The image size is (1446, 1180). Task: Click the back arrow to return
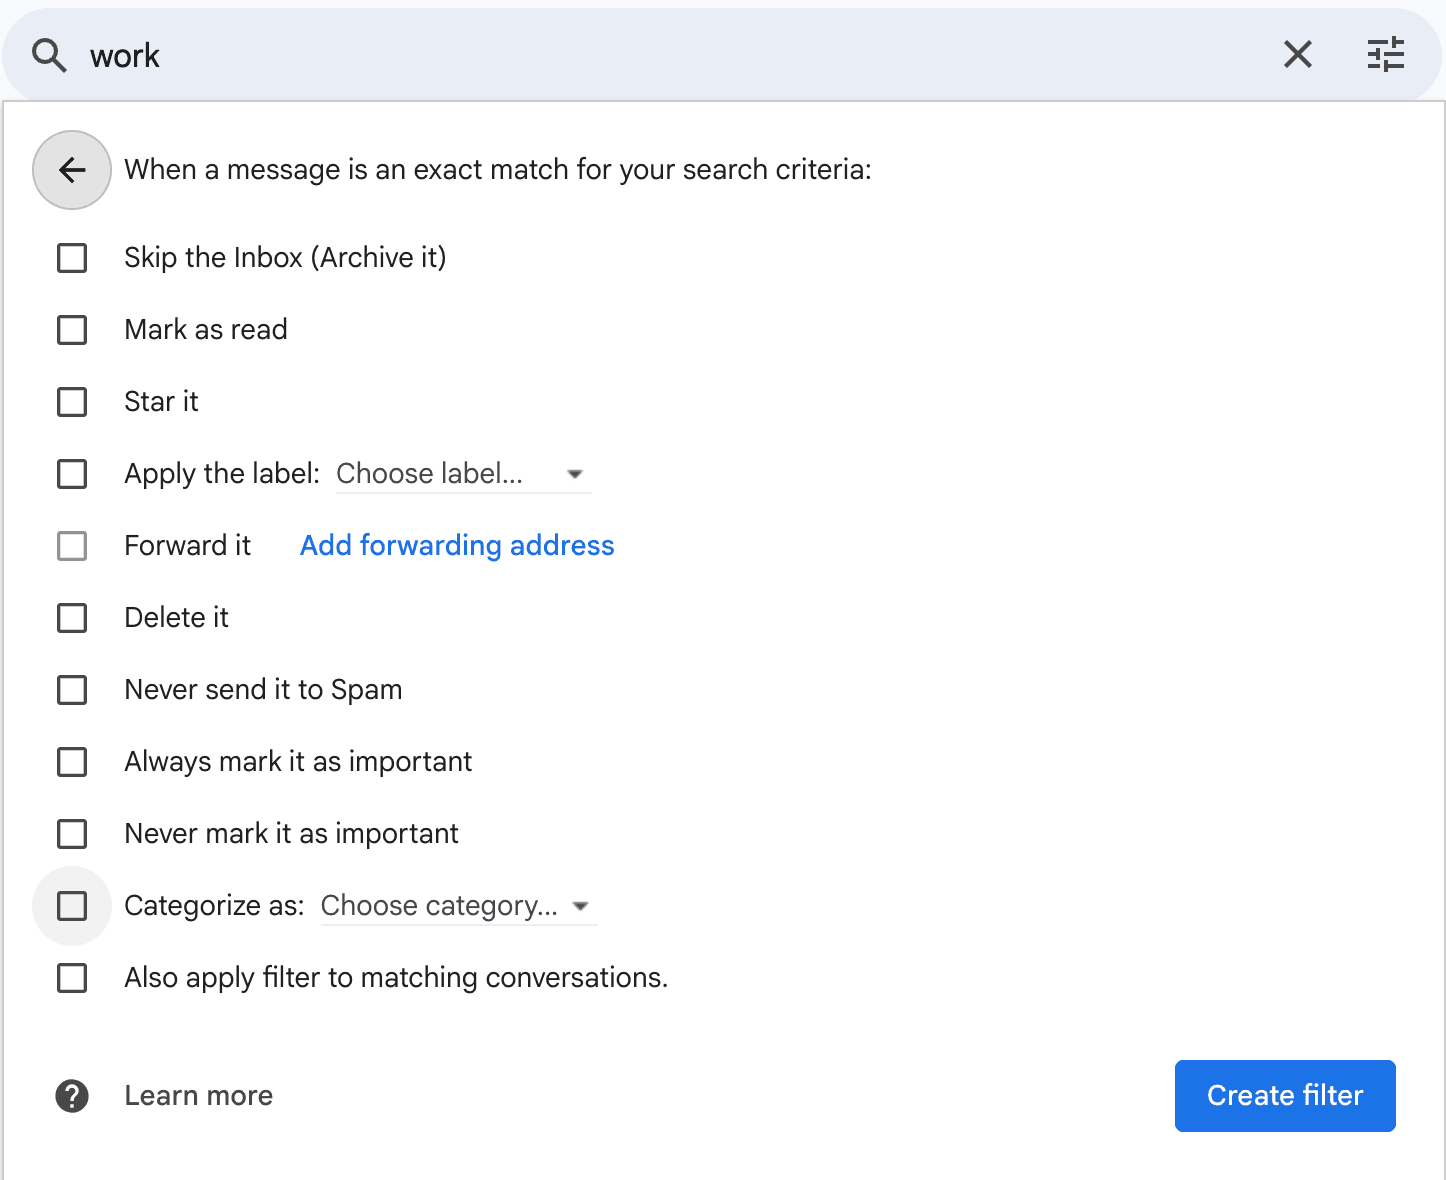click(71, 170)
